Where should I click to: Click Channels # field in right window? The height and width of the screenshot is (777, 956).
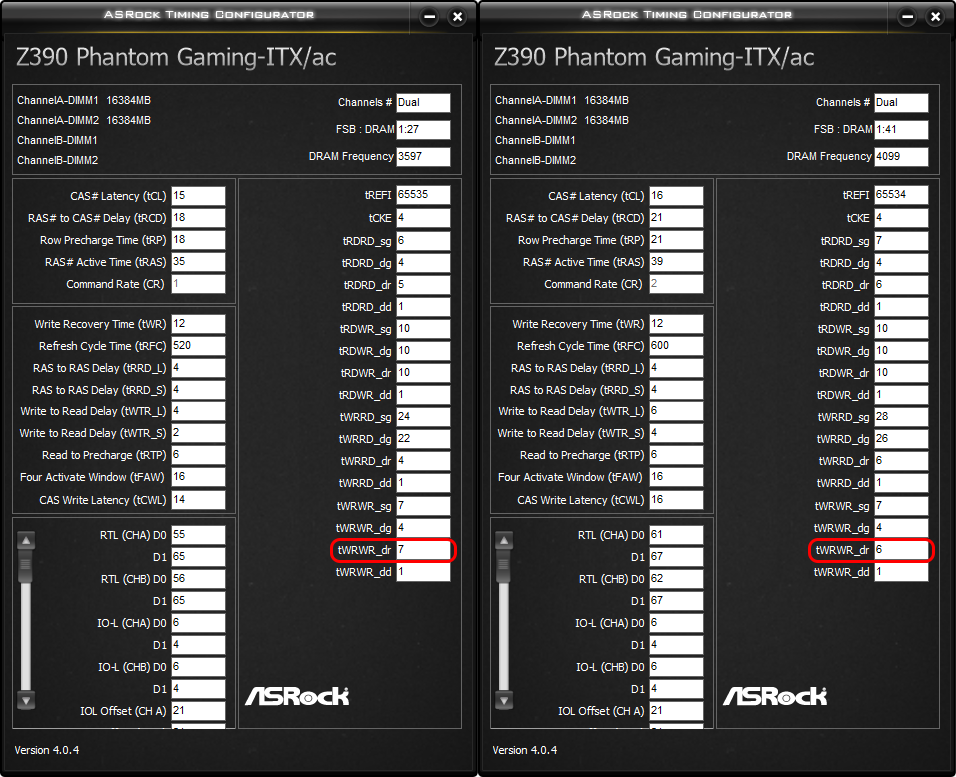pyautogui.click(x=901, y=103)
